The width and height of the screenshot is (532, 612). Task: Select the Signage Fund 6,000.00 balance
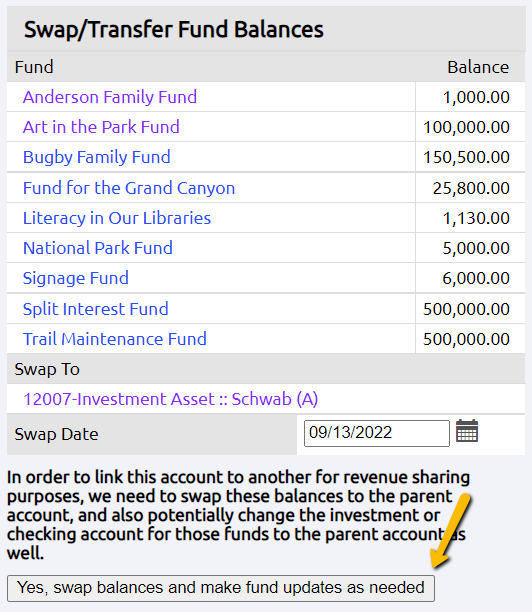pyautogui.click(x=470, y=278)
